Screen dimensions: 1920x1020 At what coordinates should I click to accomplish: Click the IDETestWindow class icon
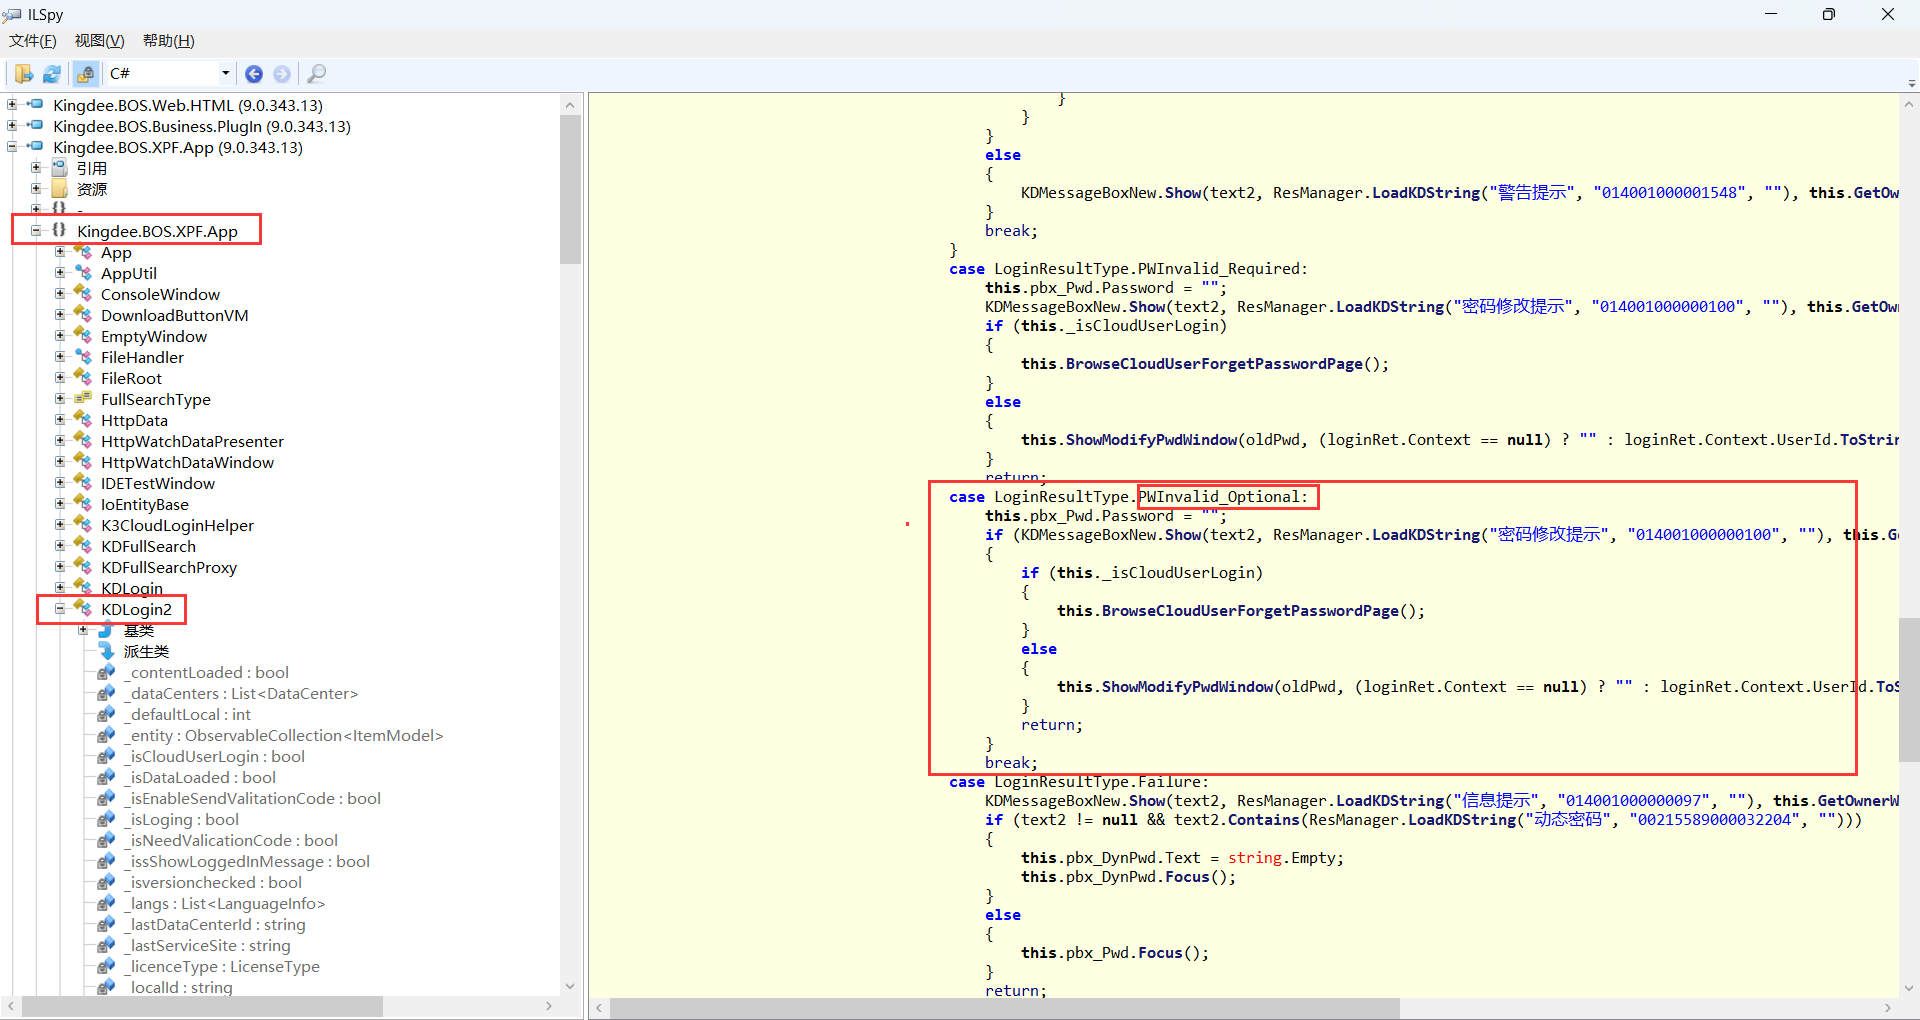[83, 482]
